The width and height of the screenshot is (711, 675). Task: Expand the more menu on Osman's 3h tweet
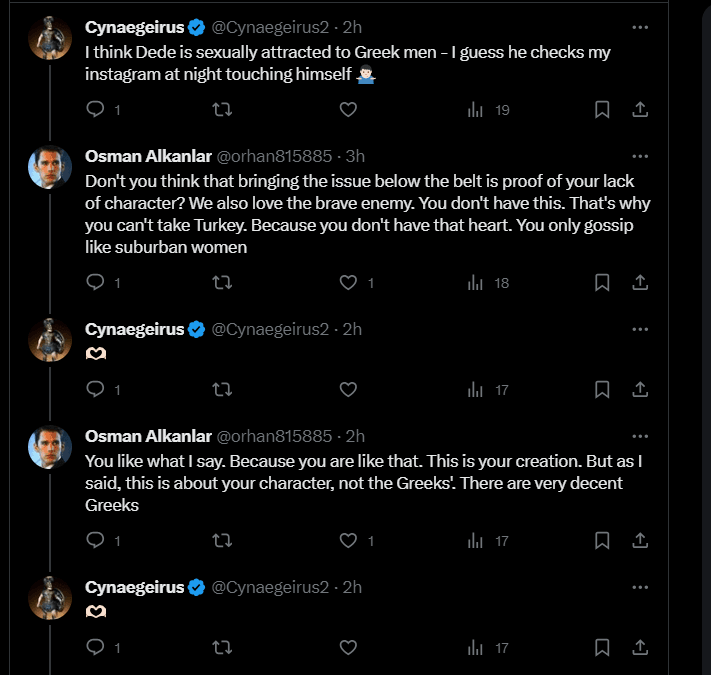(x=641, y=156)
